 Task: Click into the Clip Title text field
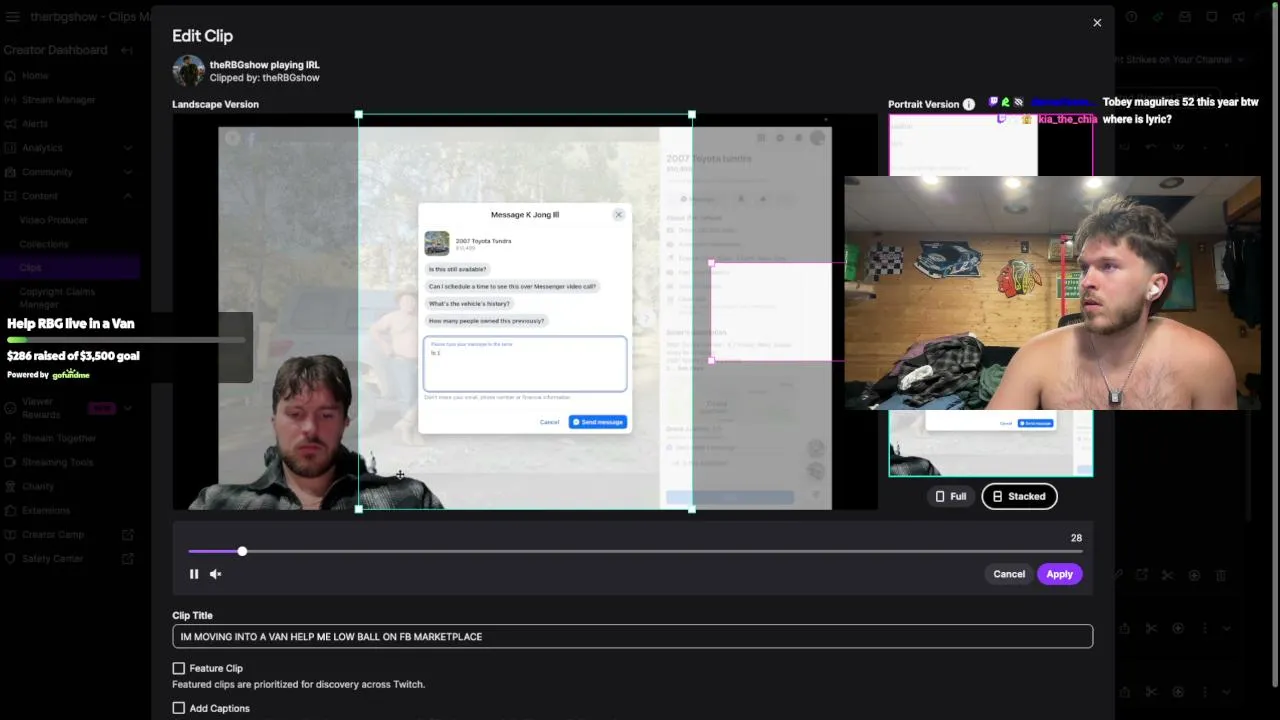click(632, 636)
